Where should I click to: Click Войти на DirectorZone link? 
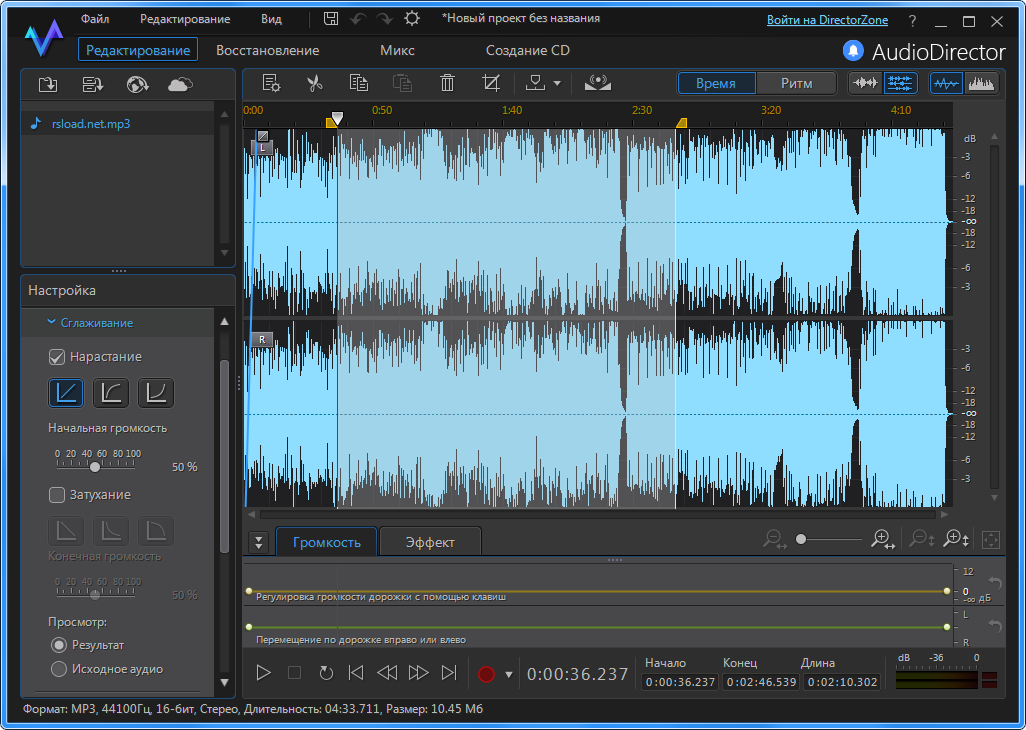[829, 20]
